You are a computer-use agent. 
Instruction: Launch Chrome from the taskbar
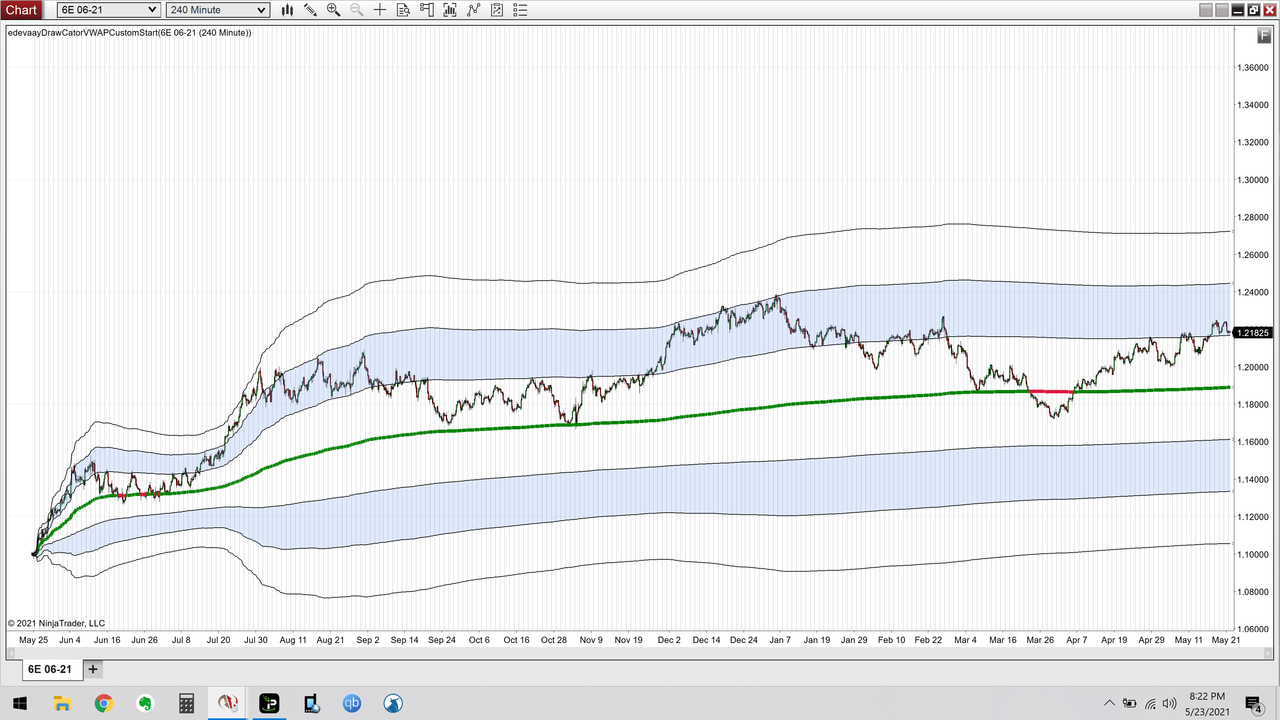coord(103,704)
